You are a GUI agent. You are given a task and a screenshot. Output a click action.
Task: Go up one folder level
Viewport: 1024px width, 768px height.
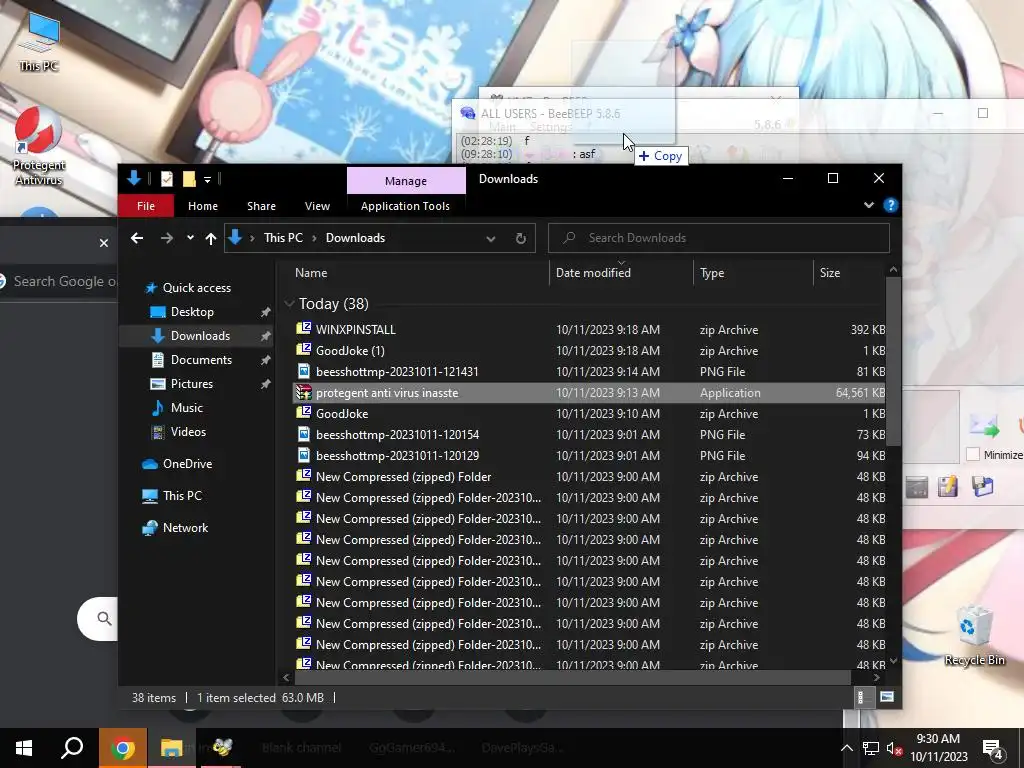tap(210, 238)
